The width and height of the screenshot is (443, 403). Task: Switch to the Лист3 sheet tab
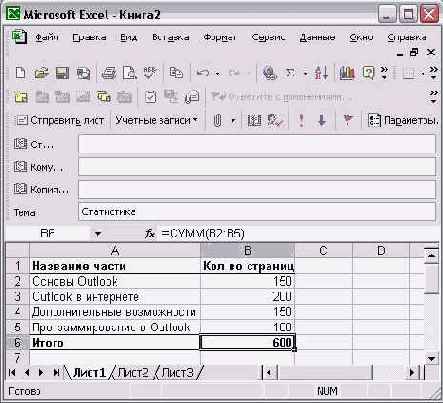[177, 373]
